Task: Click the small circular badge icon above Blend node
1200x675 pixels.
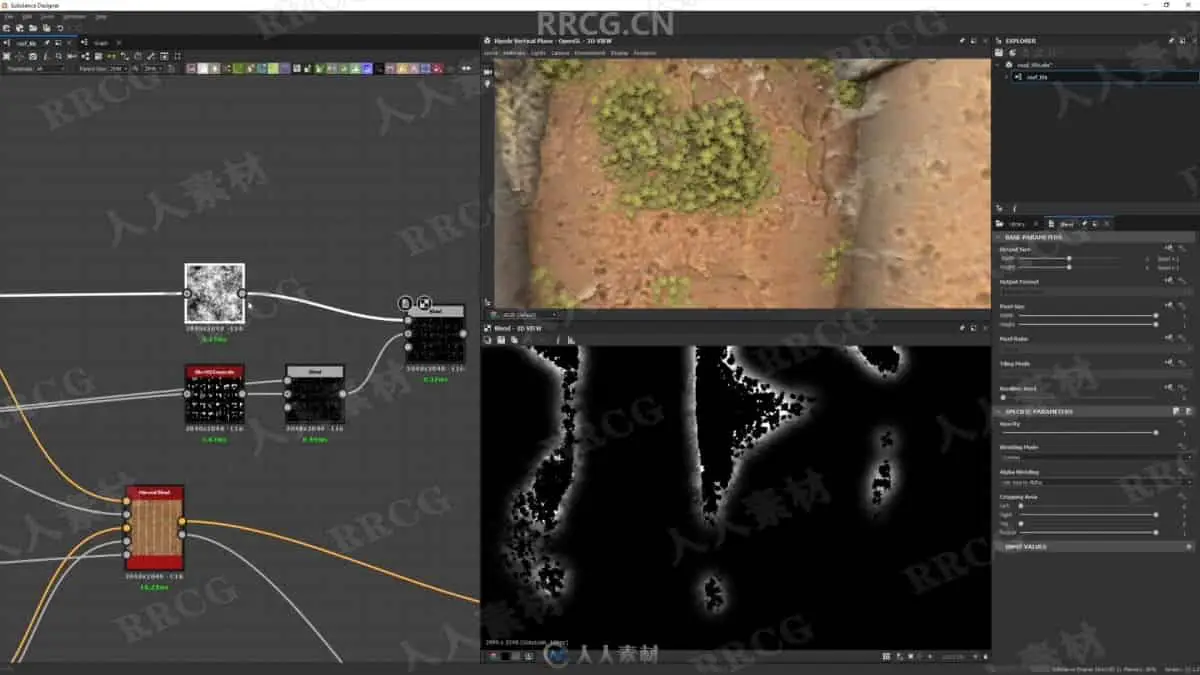Action: [405, 301]
